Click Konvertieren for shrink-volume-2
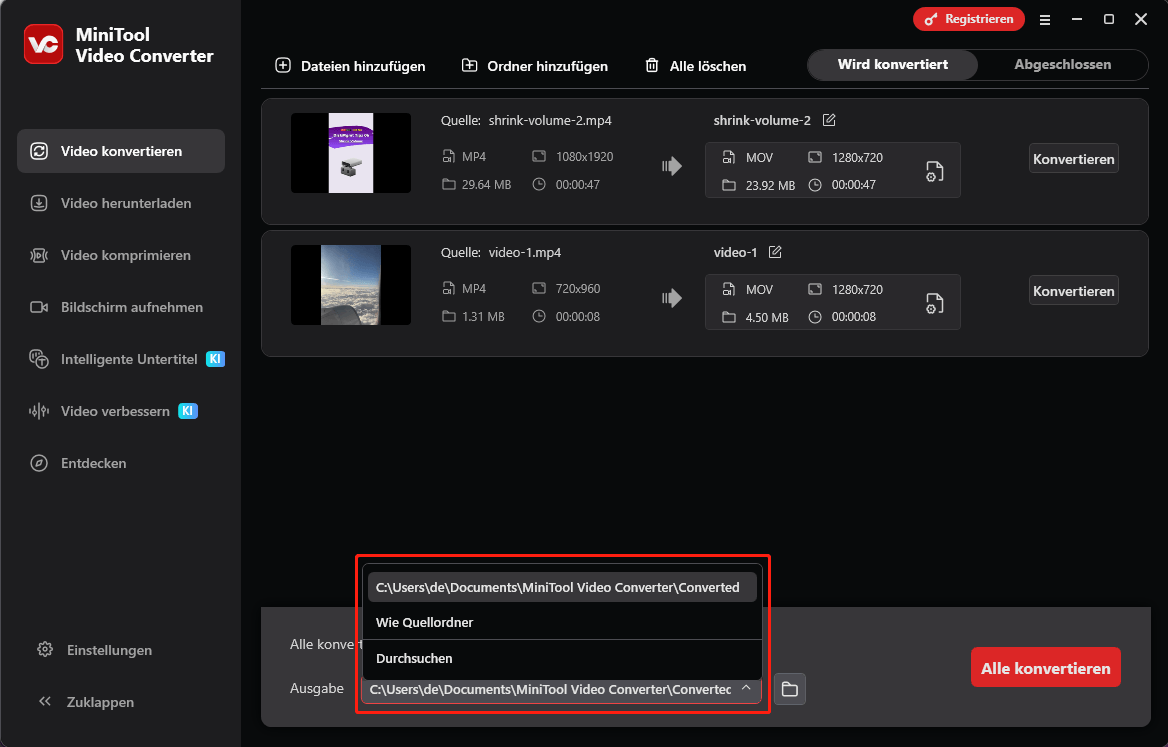 coord(1073,159)
